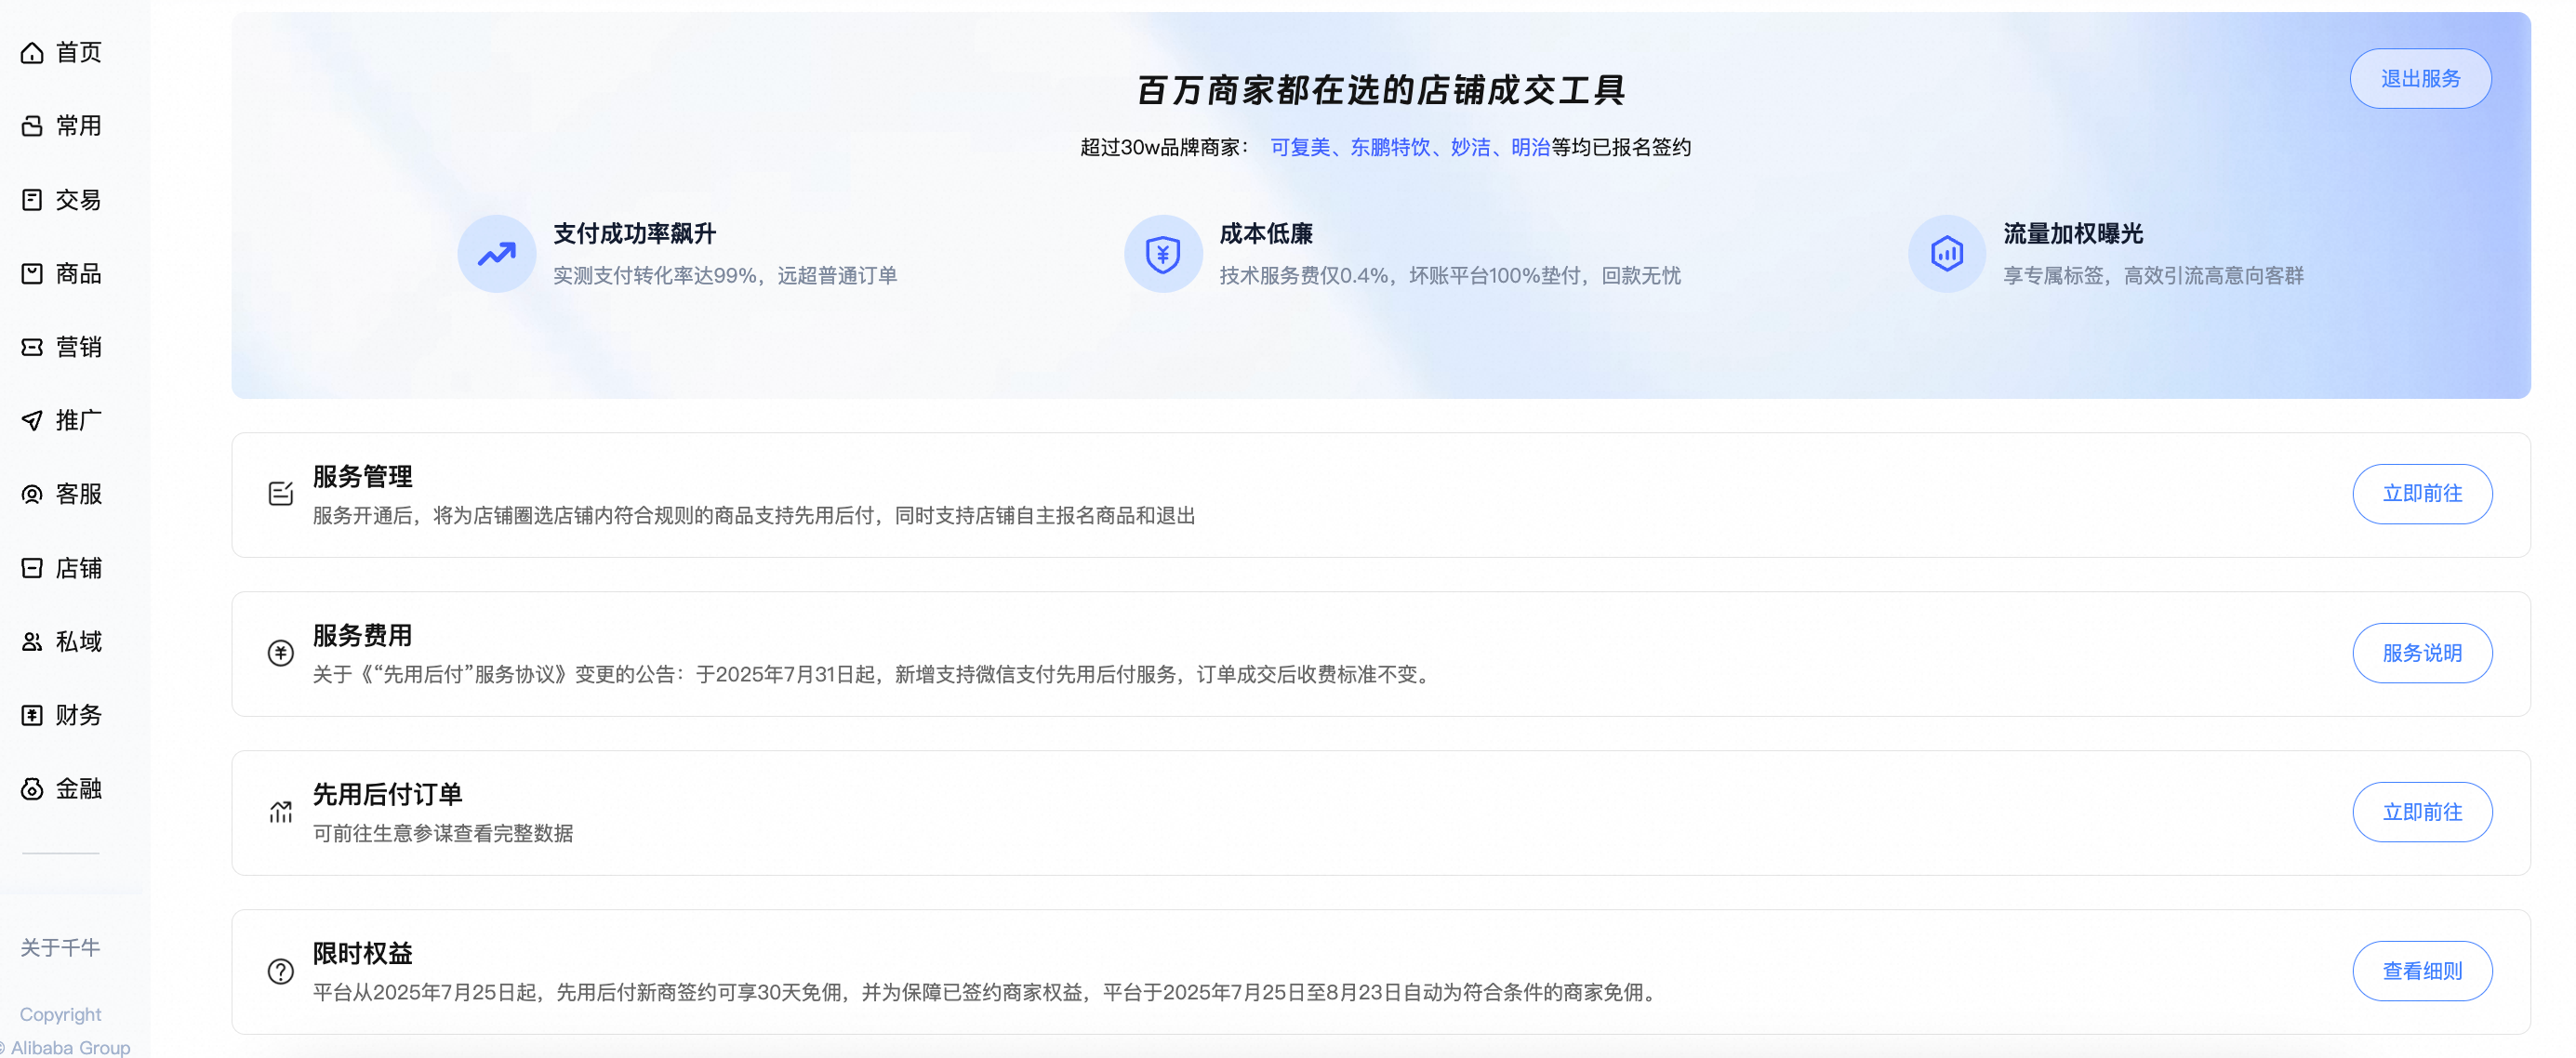Click the rising-arrow icon for 支付成功率飙升

[x=497, y=254]
